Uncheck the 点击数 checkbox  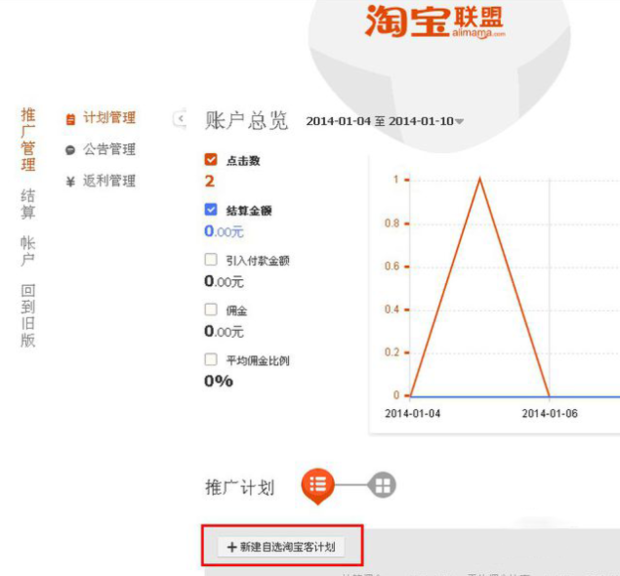[211, 159]
